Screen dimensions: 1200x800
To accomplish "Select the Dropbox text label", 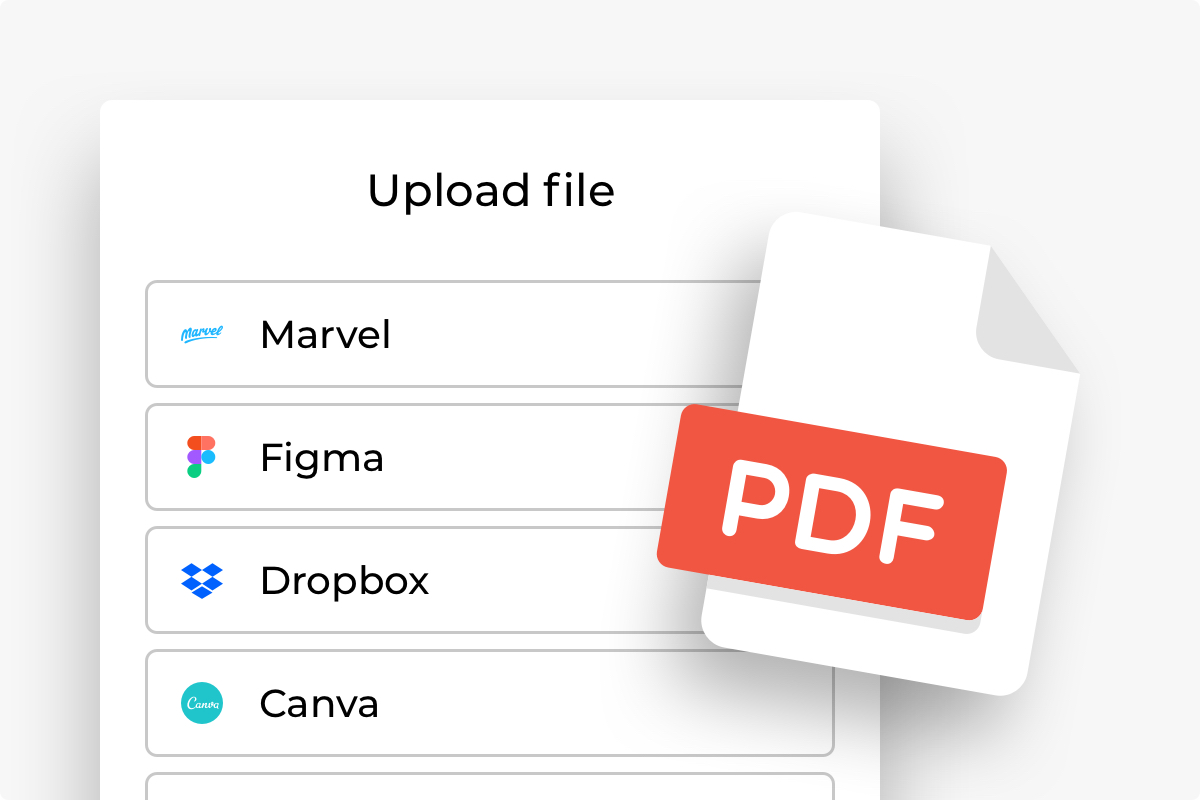I will pos(345,581).
